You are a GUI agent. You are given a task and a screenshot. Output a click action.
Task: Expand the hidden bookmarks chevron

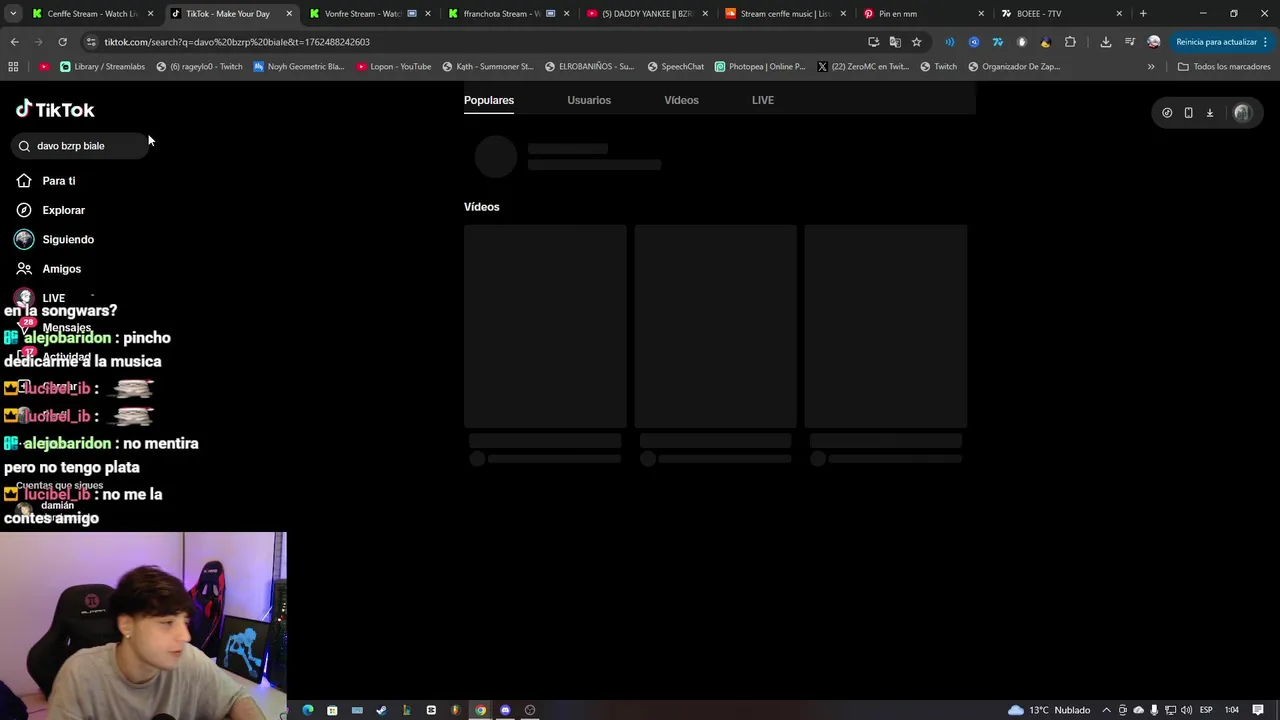1151,67
